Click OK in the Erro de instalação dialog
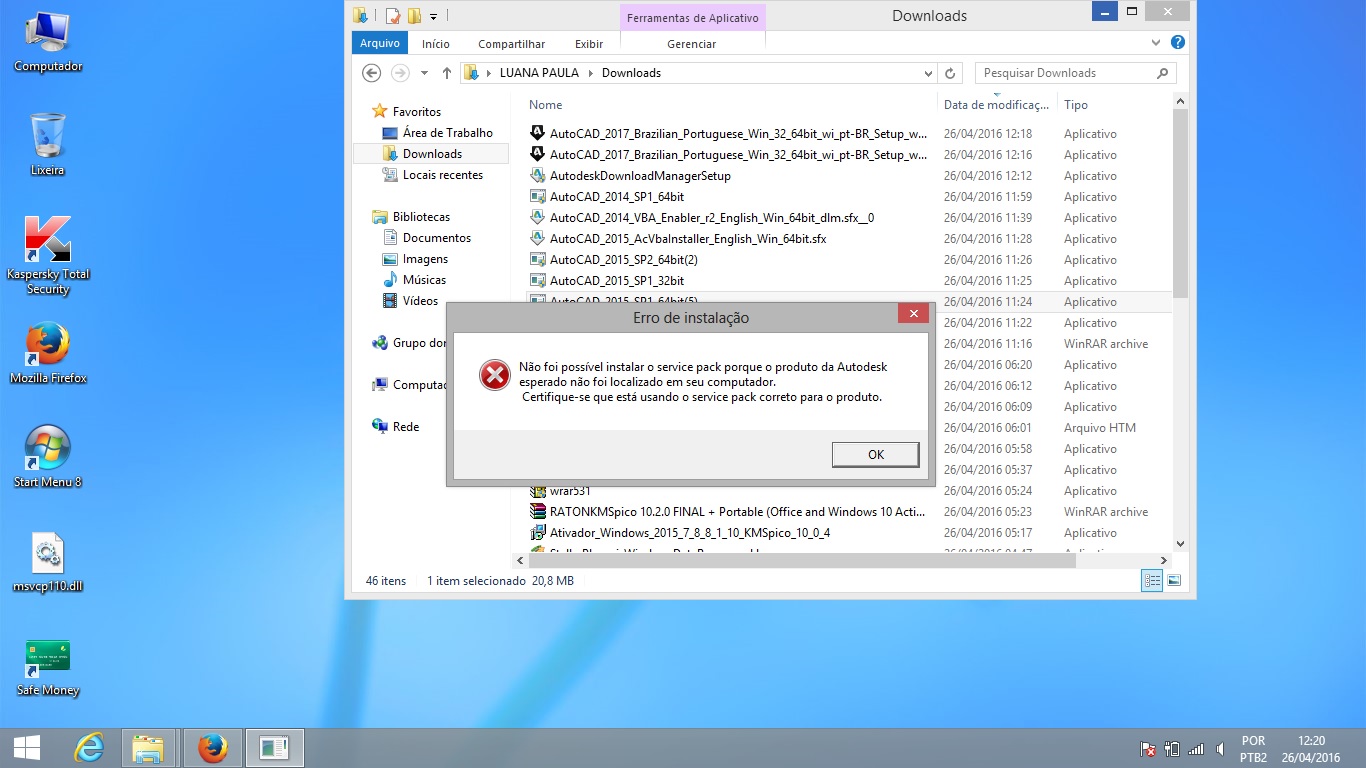Screen dimensions: 1366x768 (875, 454)
